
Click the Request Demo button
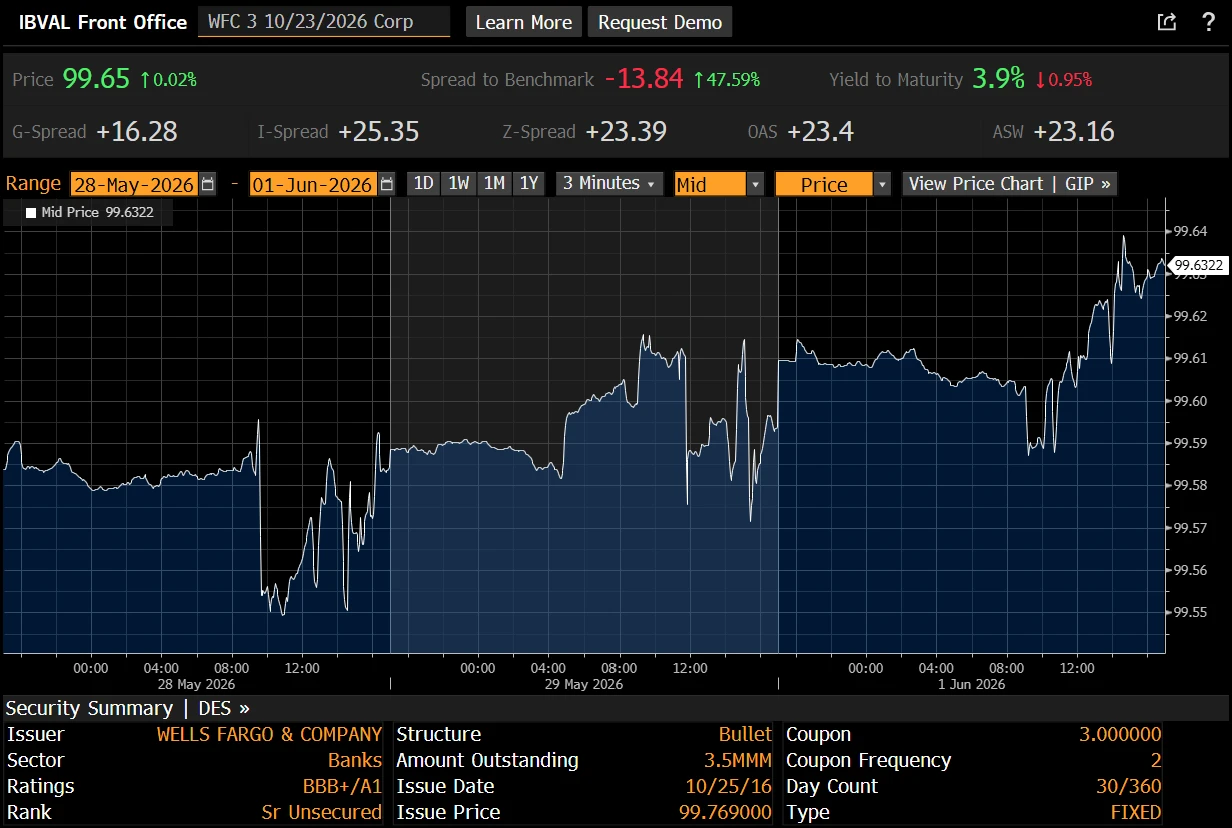[x=660, y=22]
